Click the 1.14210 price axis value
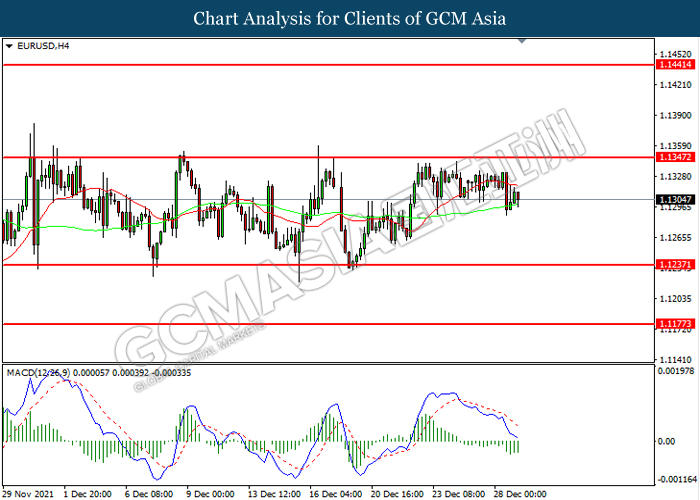 675,85
